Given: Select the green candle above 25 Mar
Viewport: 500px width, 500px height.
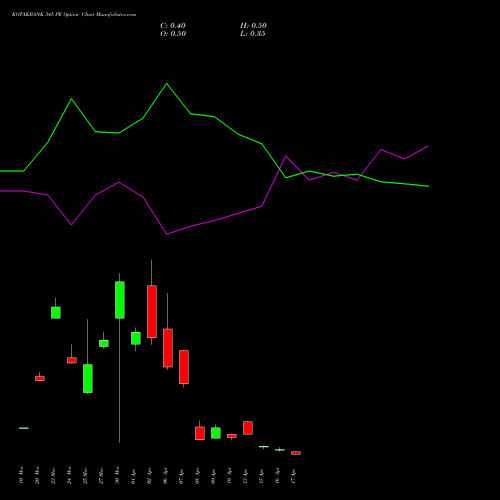Looking at the screenshot, I should [x=88, y=378].
